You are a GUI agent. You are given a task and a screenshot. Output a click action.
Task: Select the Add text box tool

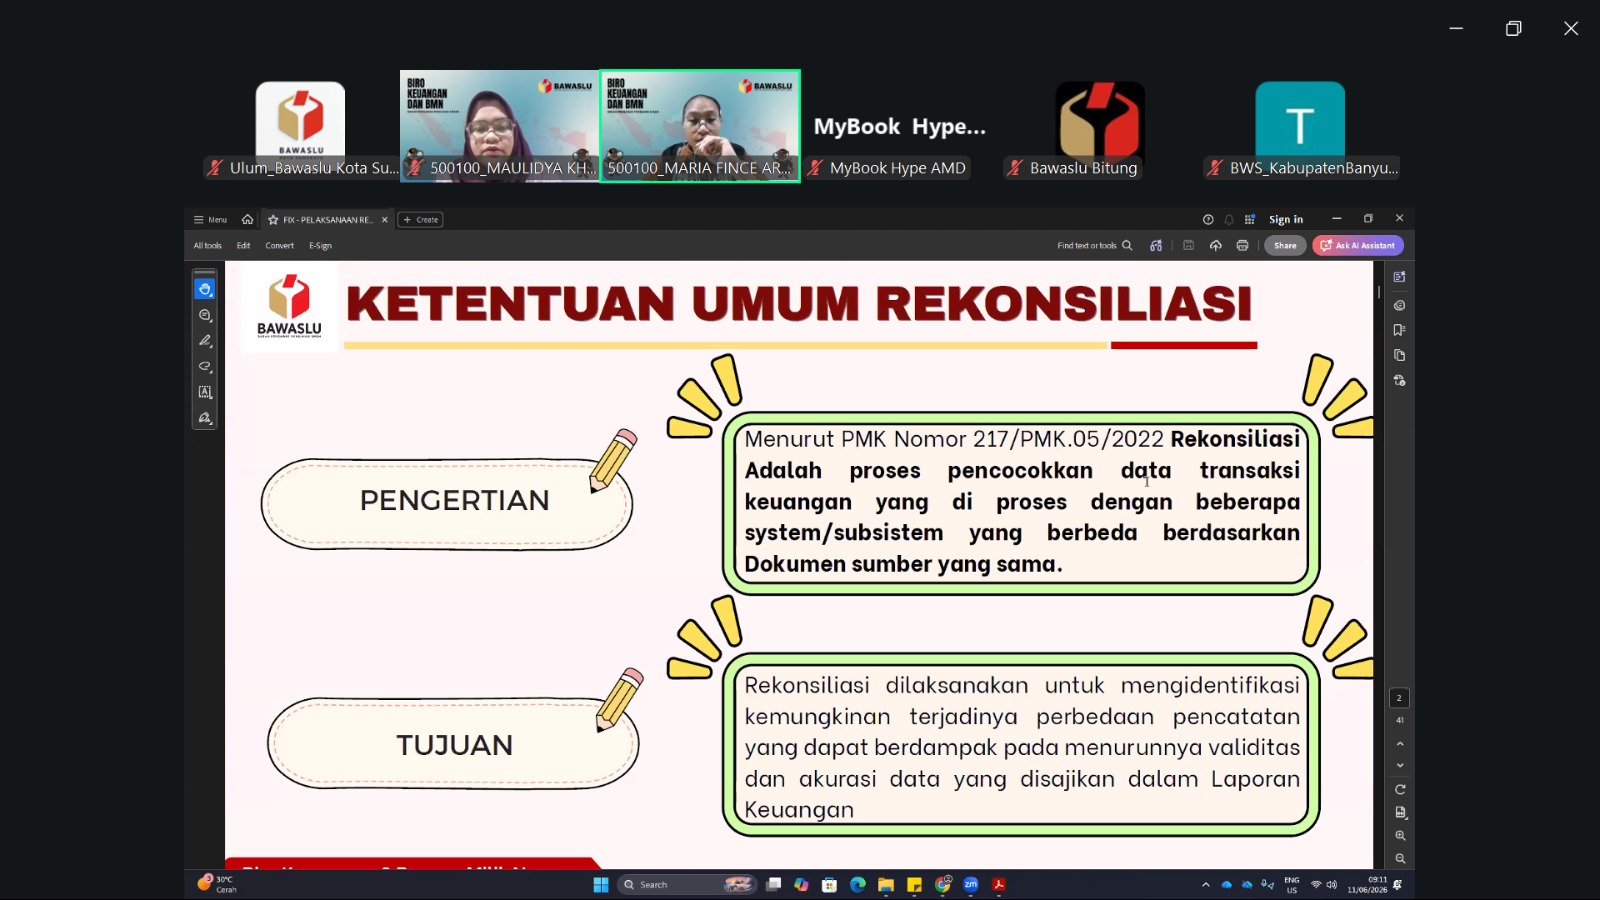tap(205, 392)
